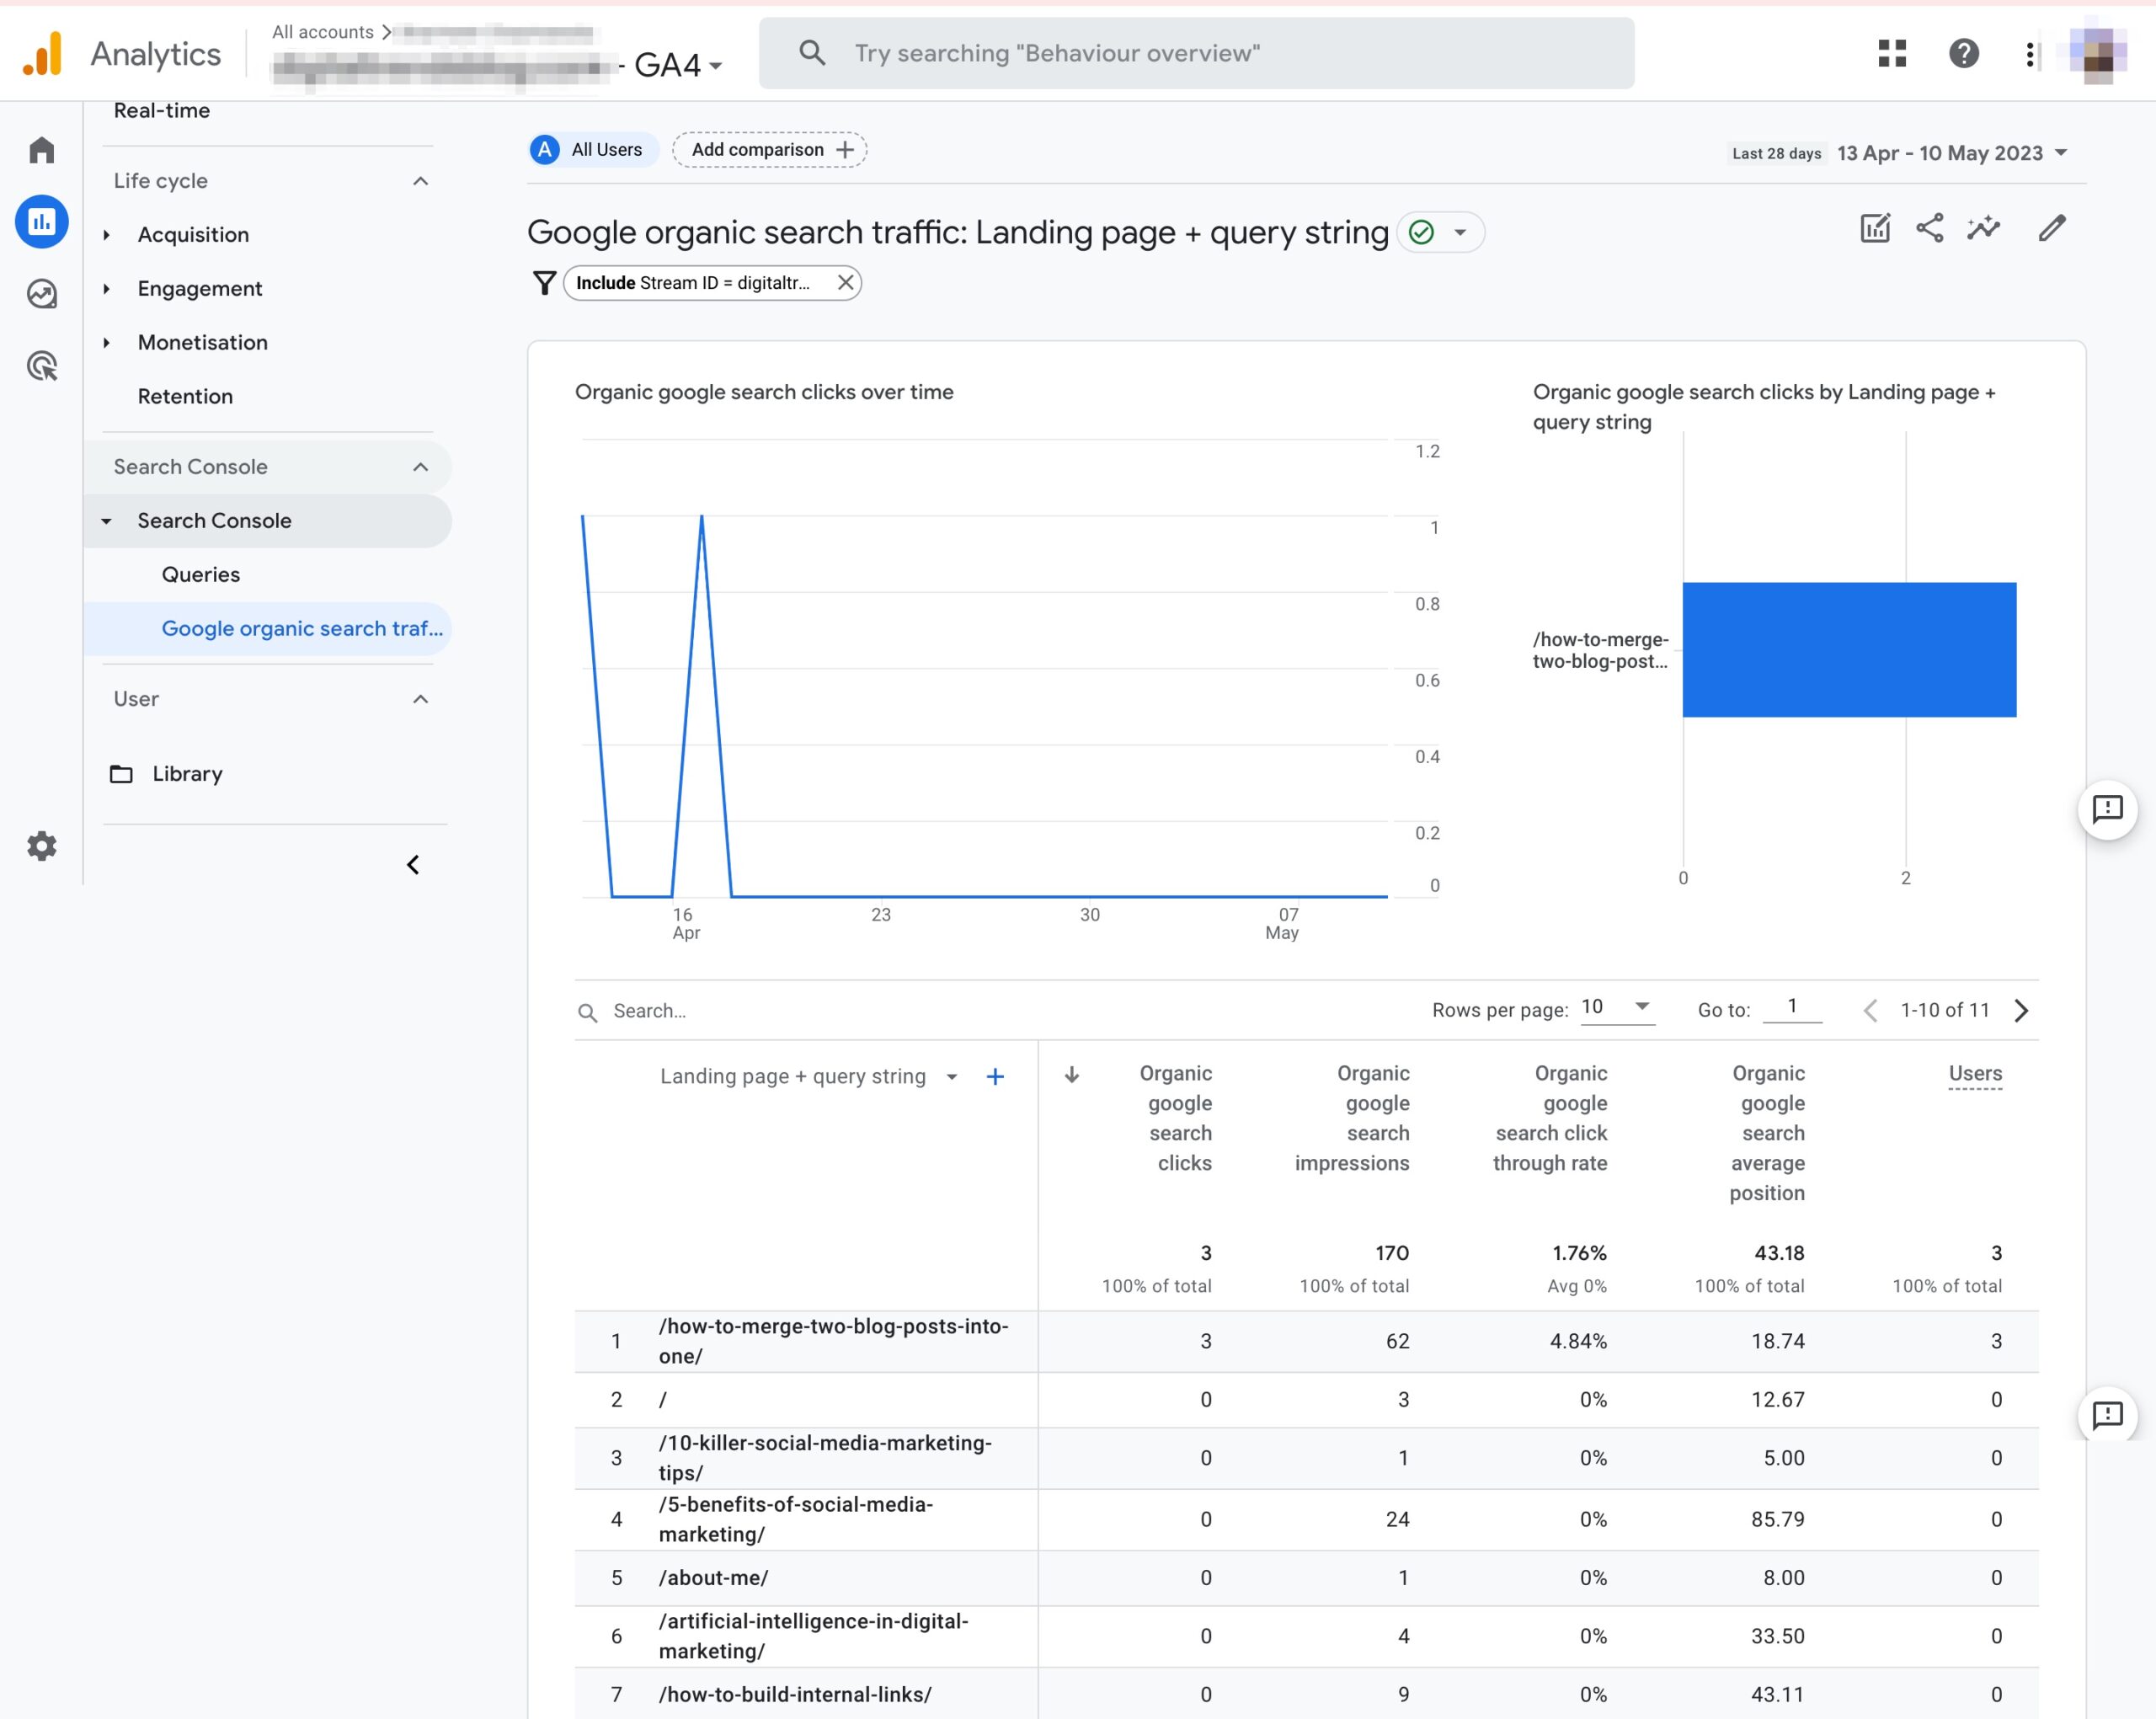The height and width of the screenshot is (1719, 2156).
Task: Select the Queries menu item
Action: pos(198,574)
